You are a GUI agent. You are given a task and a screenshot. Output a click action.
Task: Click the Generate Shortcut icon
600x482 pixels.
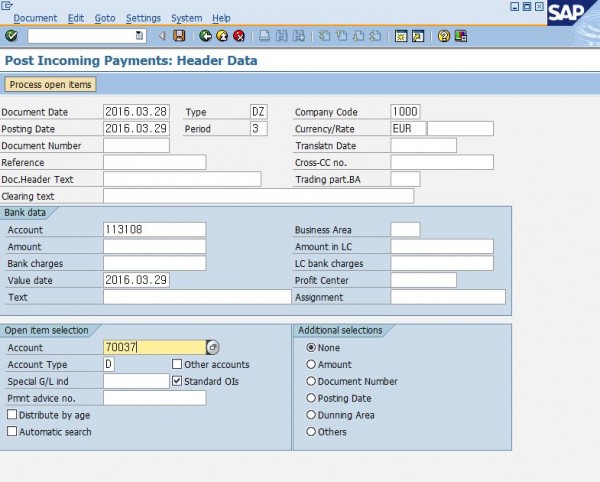[x=418, y=36]
